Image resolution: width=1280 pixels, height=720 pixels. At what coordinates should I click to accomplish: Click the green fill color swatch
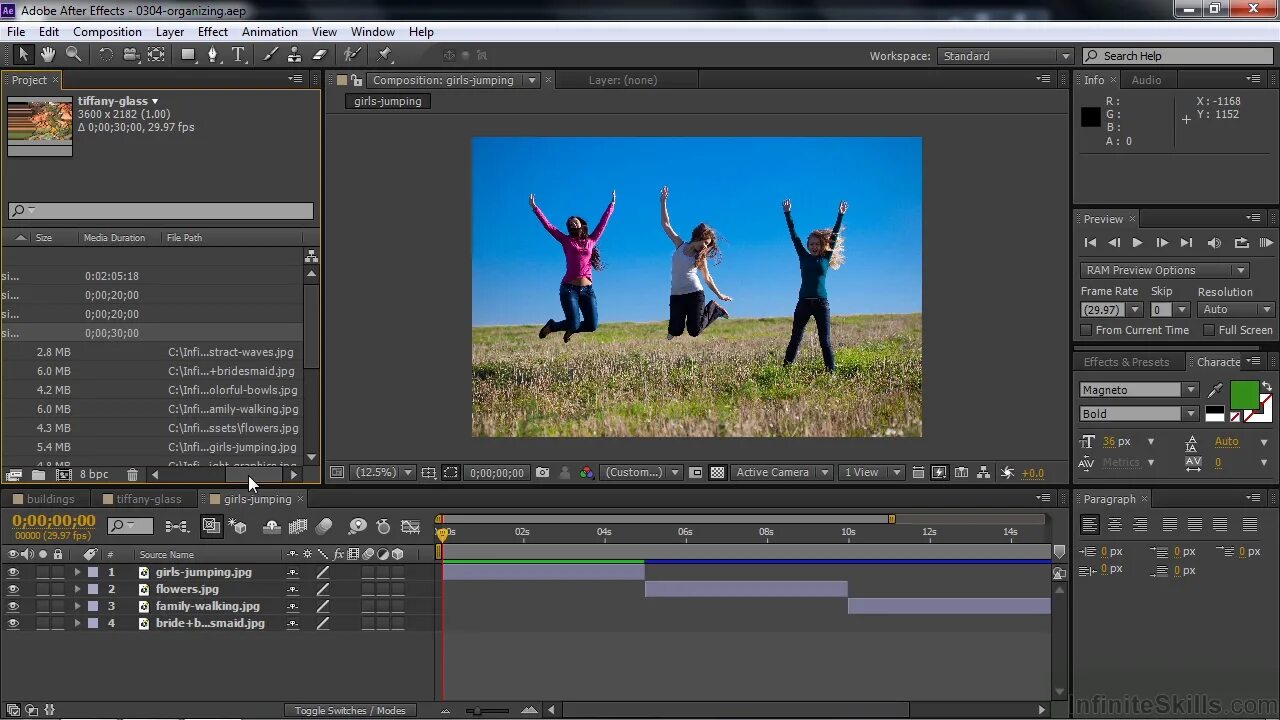[x=1244, y=393]
